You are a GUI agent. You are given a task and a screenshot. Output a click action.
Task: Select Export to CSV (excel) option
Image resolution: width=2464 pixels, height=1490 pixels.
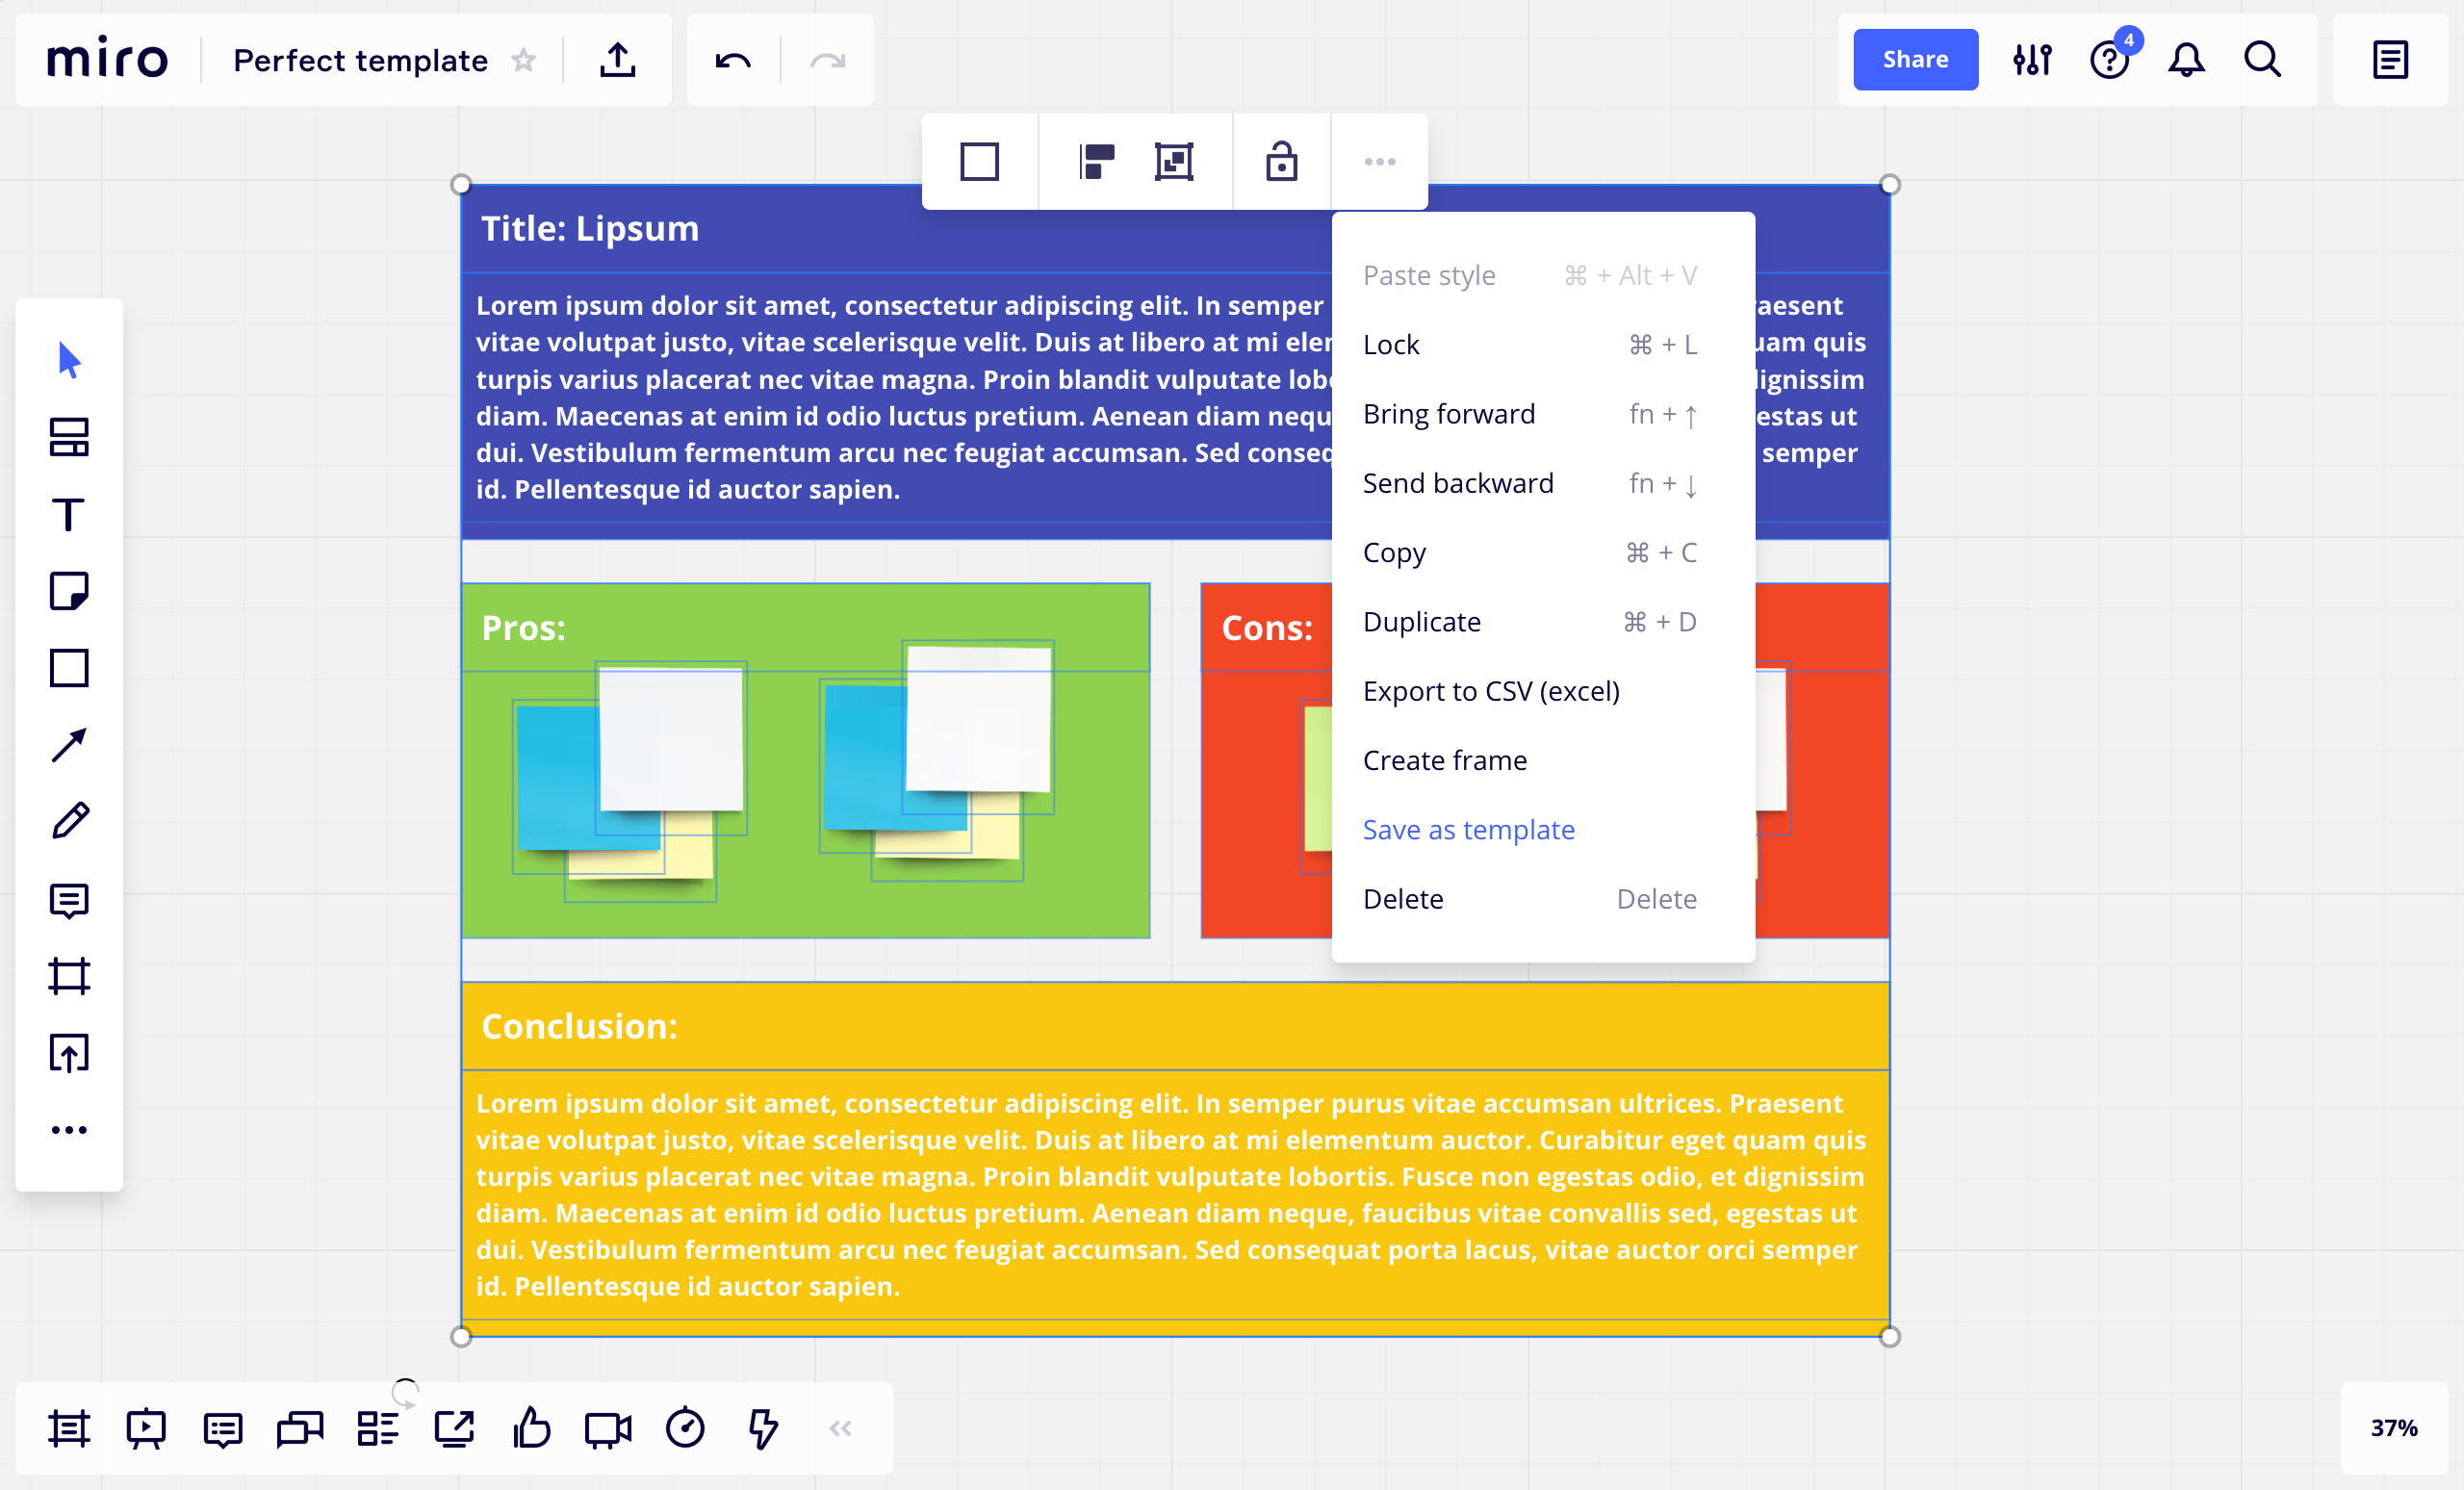1490,691
